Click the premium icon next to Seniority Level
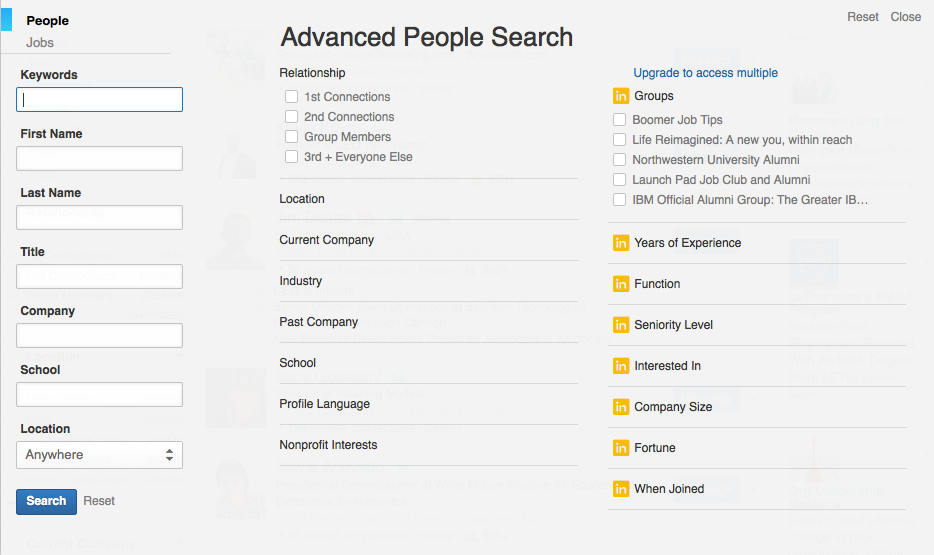Image resolution: width=934 pixels, height=555 pixels. 620,325
